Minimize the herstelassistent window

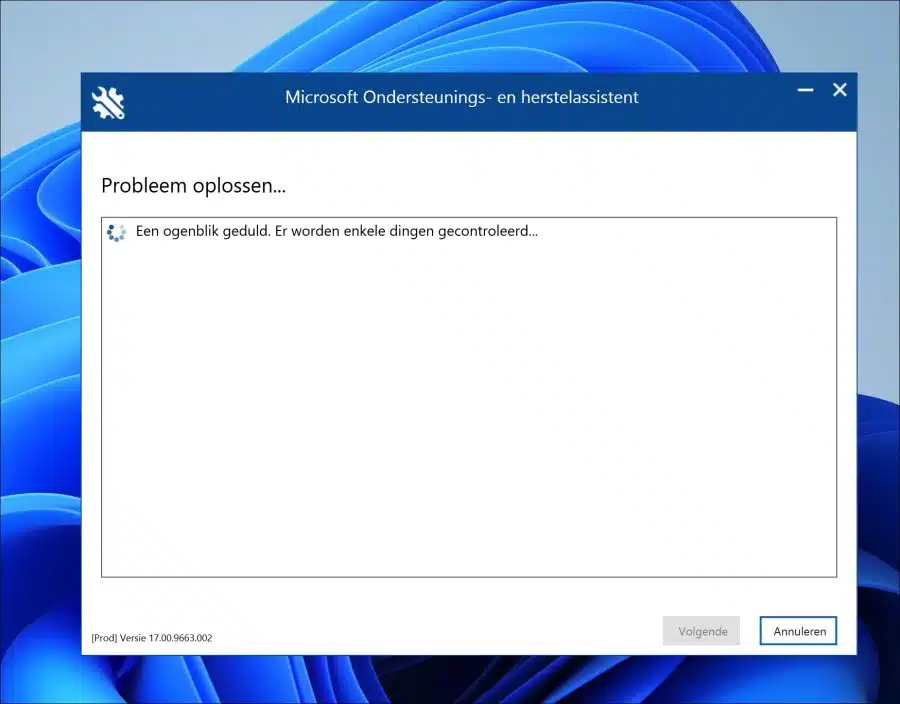click(805, 90)
